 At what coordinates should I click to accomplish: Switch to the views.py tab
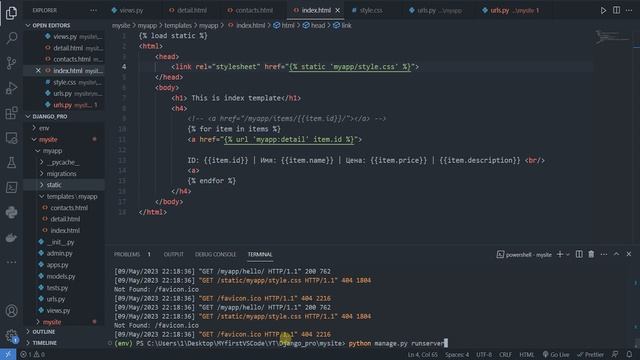[131, 11]
